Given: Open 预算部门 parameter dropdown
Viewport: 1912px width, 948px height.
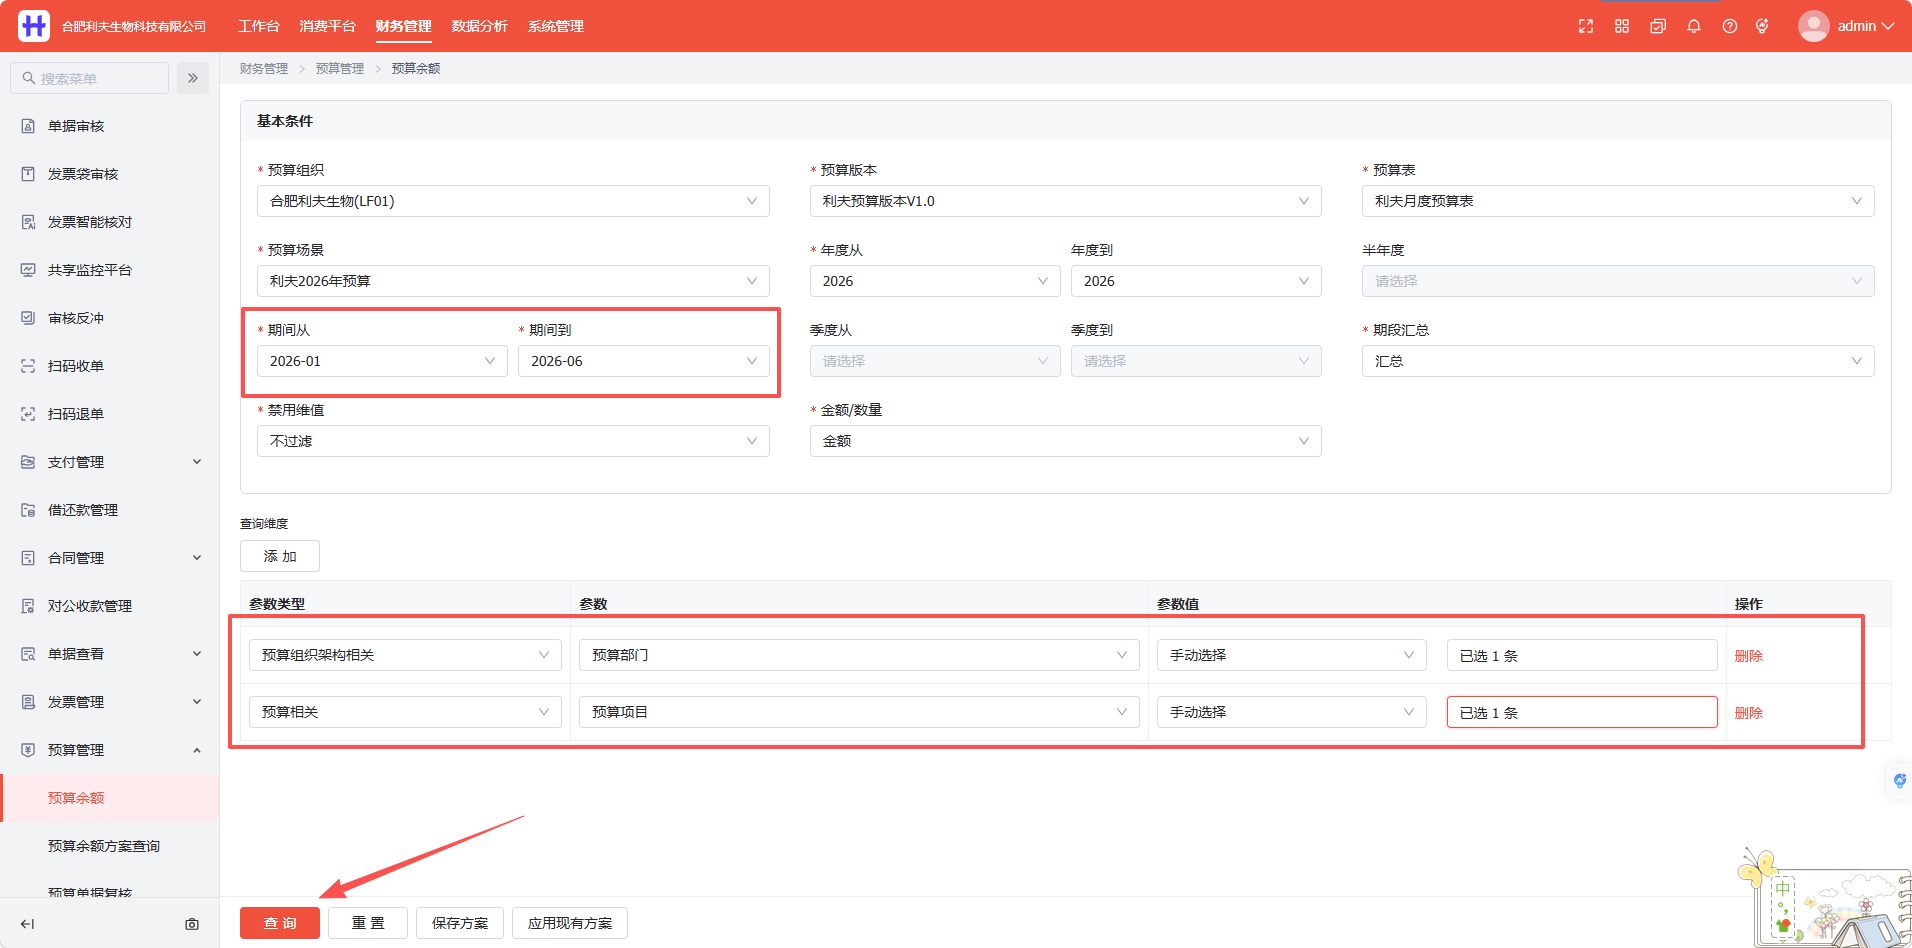Looking at the screenshot, I should coord(859,655).
